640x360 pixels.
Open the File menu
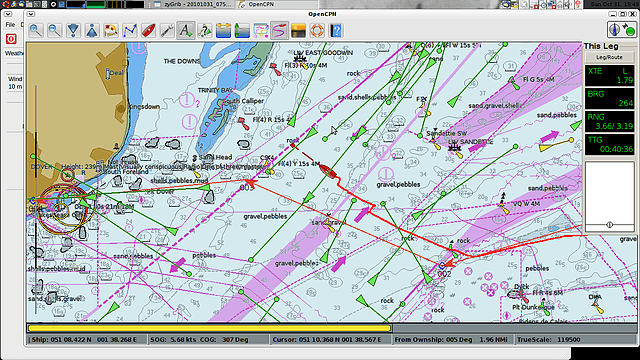coord(10,25)
